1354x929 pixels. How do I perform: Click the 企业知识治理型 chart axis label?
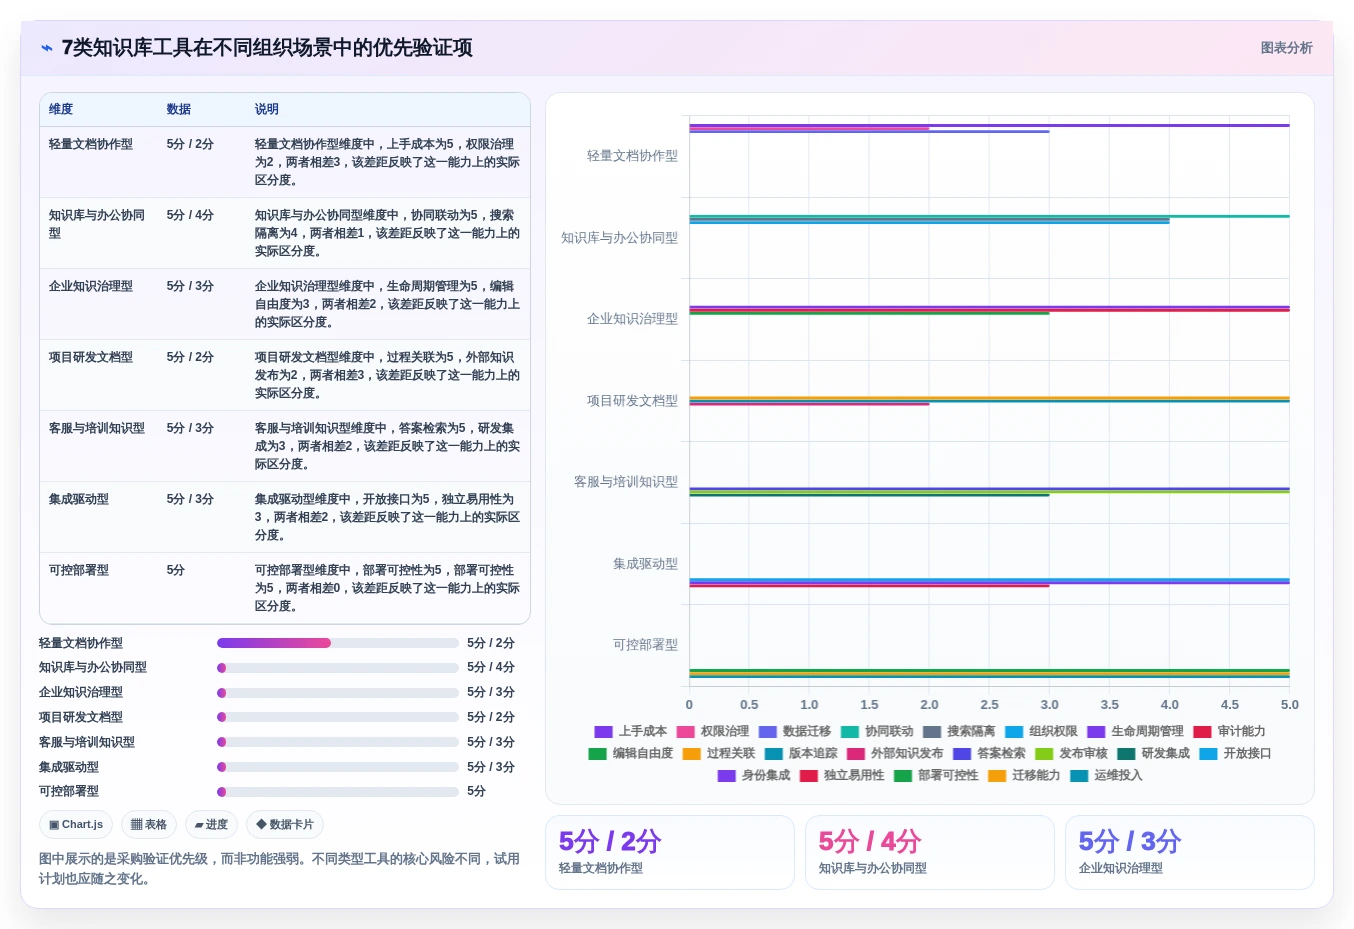point(632,319)
